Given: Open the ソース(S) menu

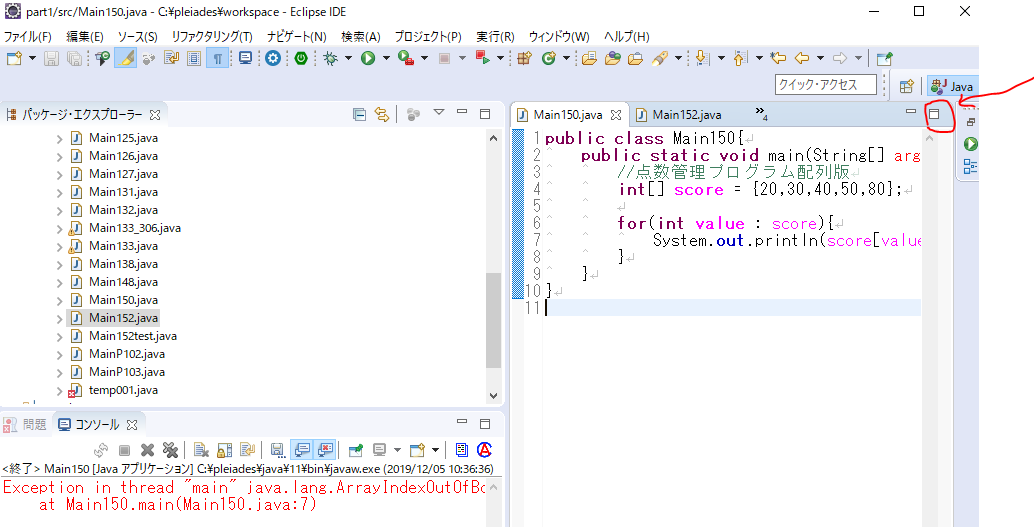Looking at the screenshot, I should (x=137, y=36).
